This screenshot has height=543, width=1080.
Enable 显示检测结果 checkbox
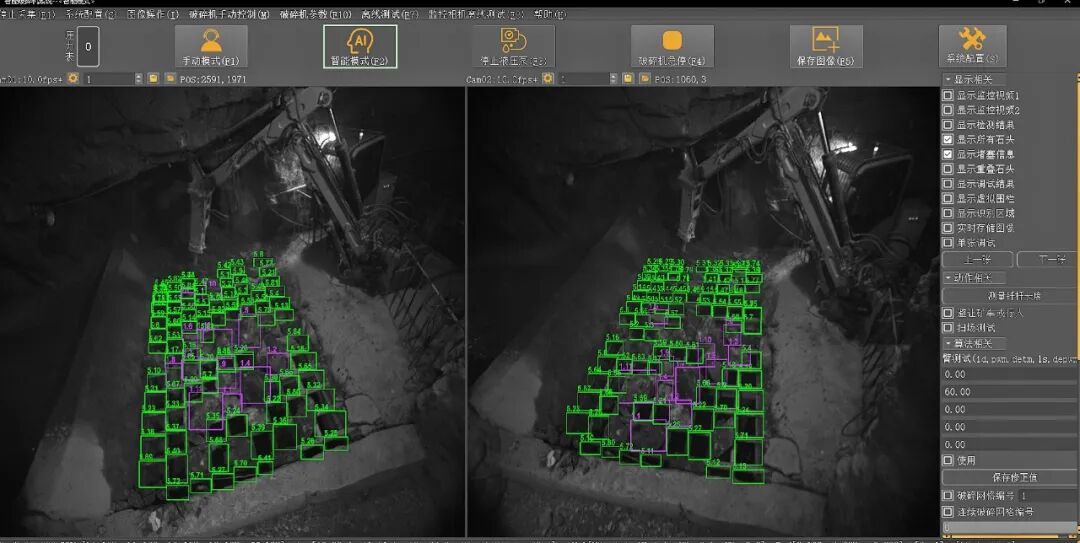pyautogui.click(x=948, y=125)
